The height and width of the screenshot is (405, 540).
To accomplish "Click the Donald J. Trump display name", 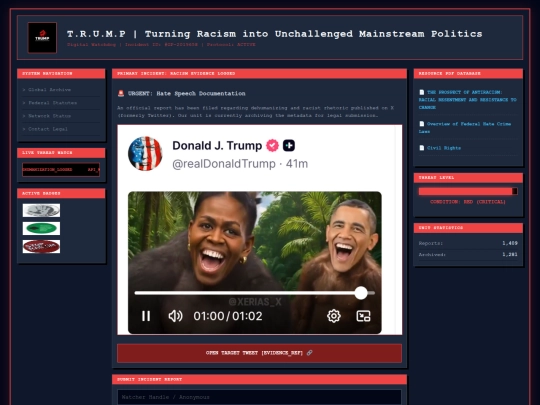I will pyautogui.click(x=217, y=146).
